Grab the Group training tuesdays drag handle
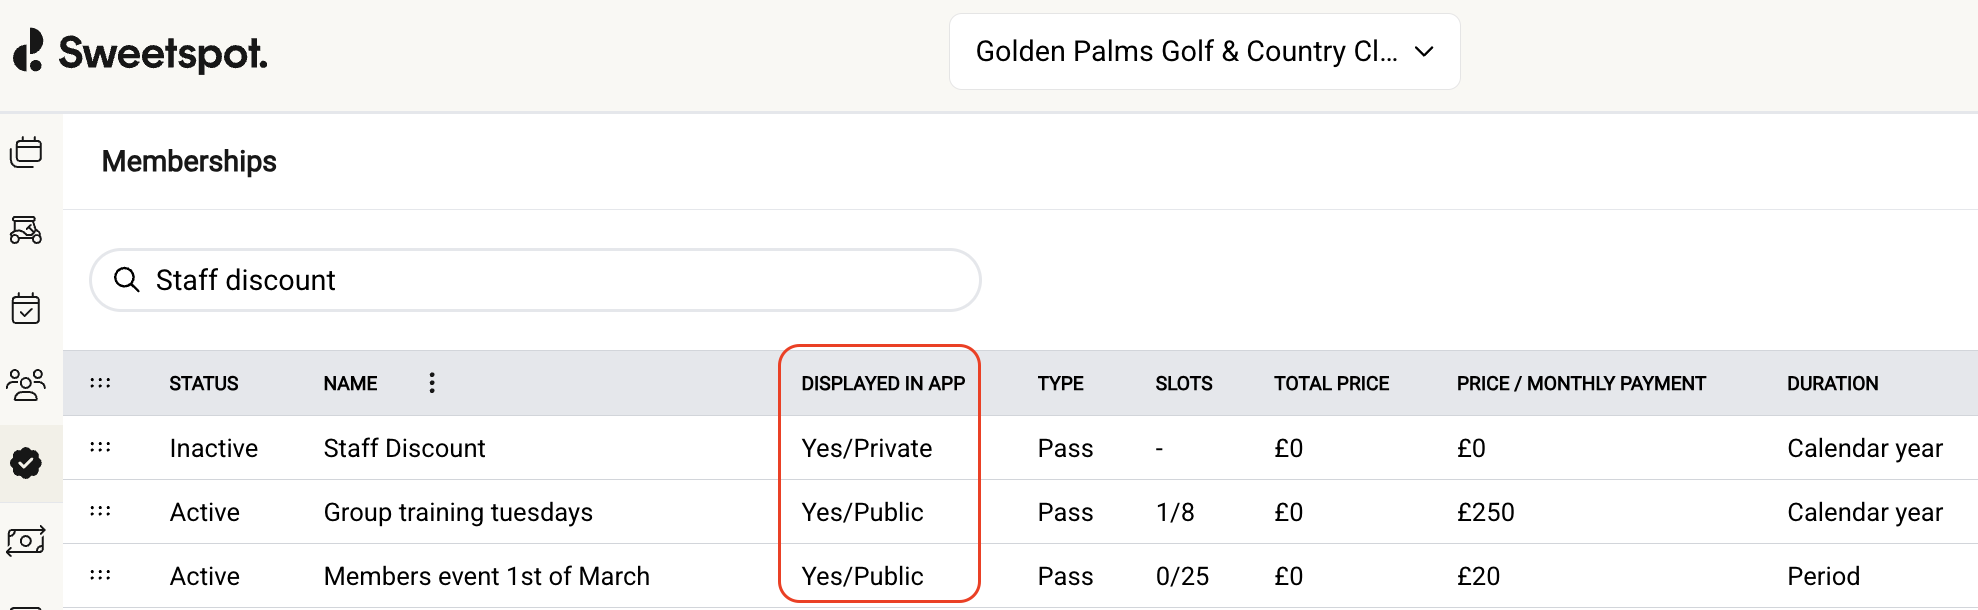The height and width of the screenshot is (610, 1978). [x=100, y=511]
